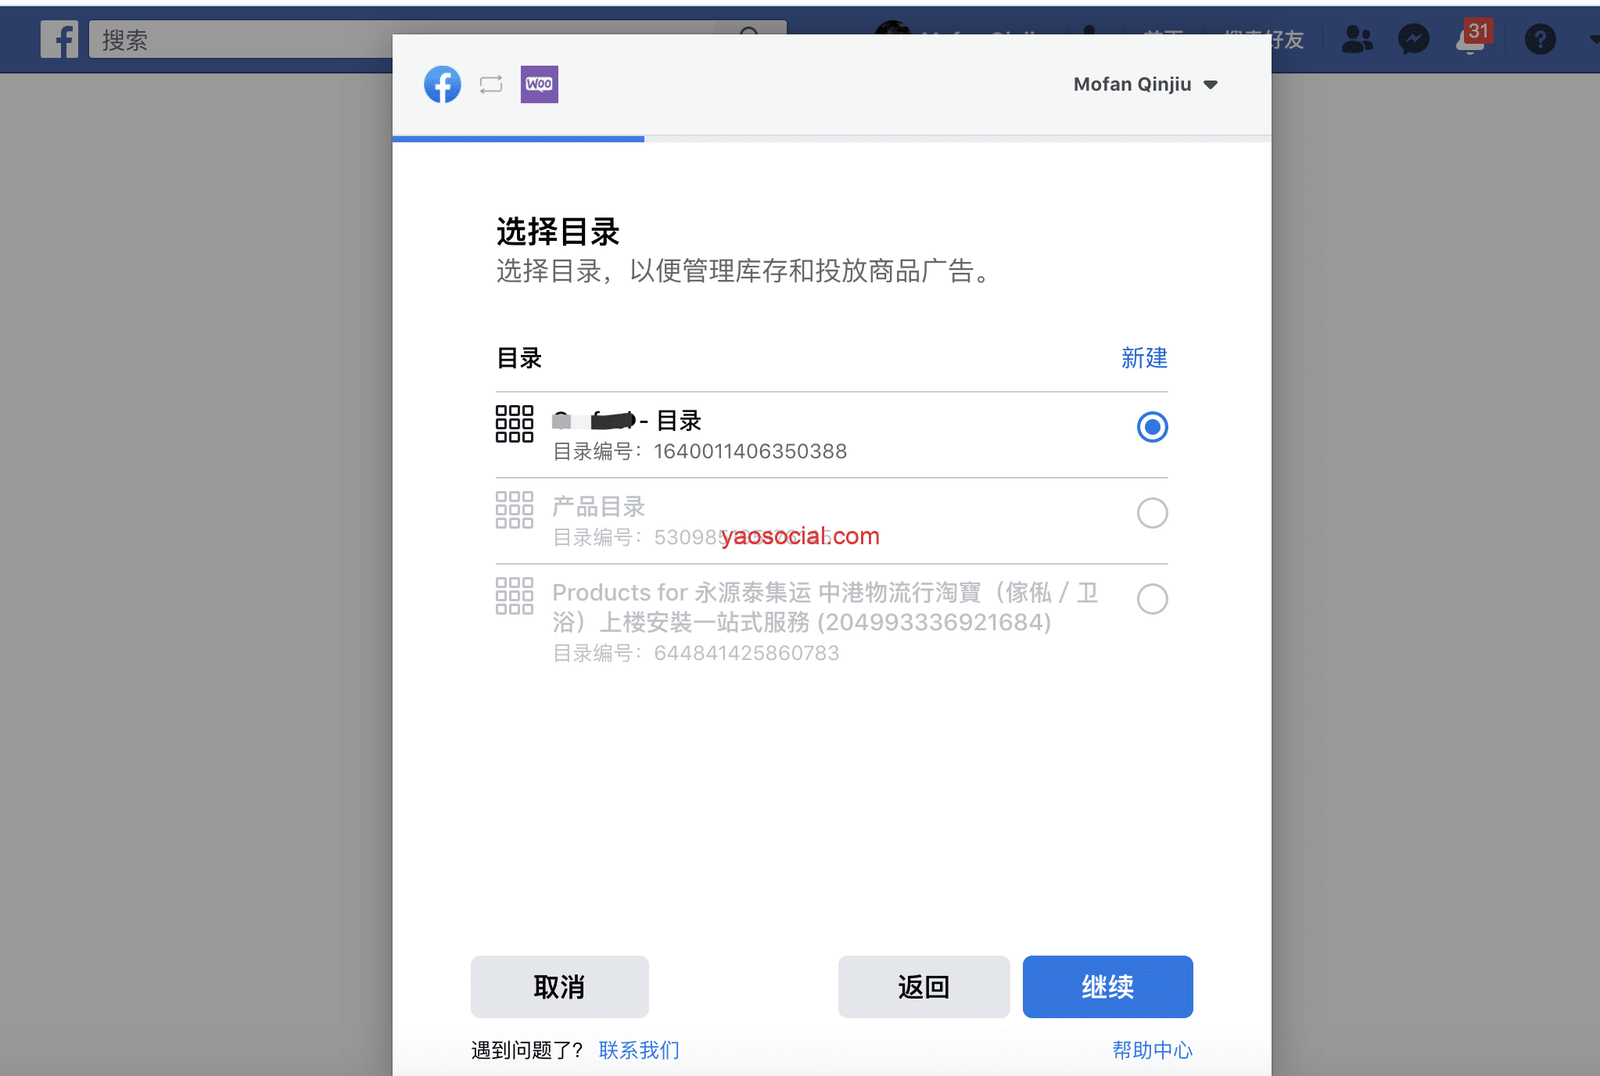Select the Products for 永源泰集运 catalog radio

click(x=1152, y=599)
